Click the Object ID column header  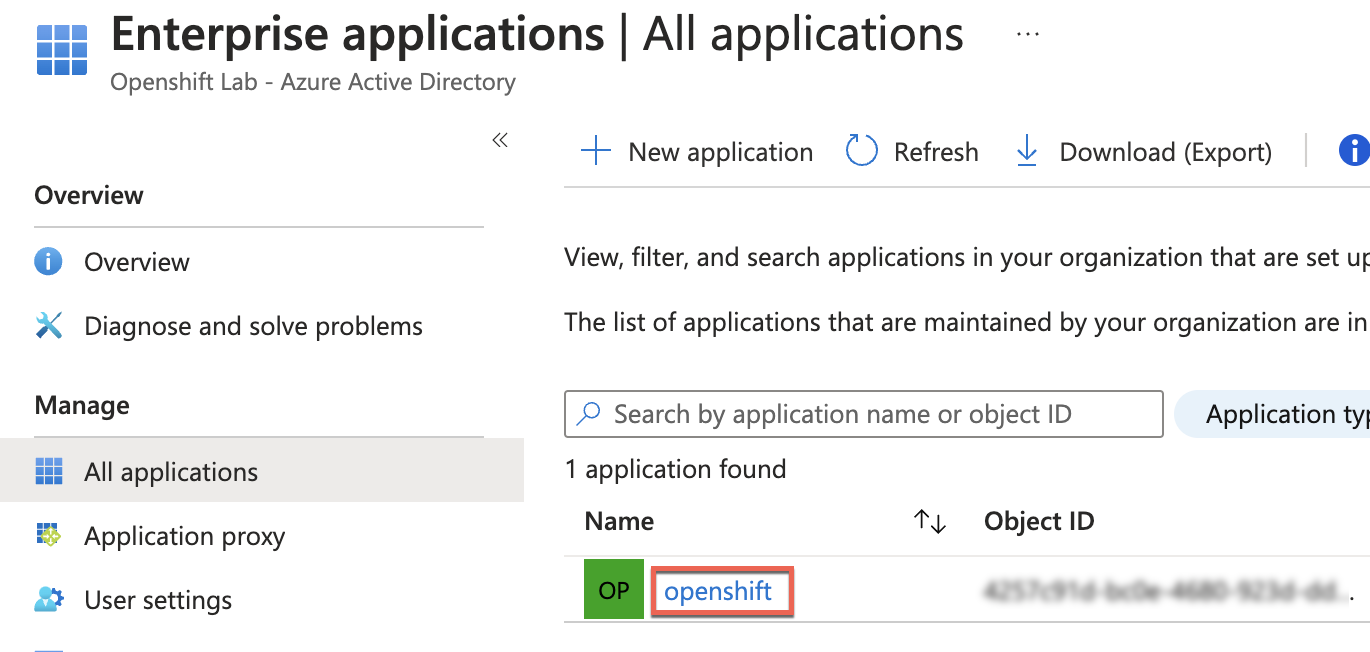coord(1039,521)
